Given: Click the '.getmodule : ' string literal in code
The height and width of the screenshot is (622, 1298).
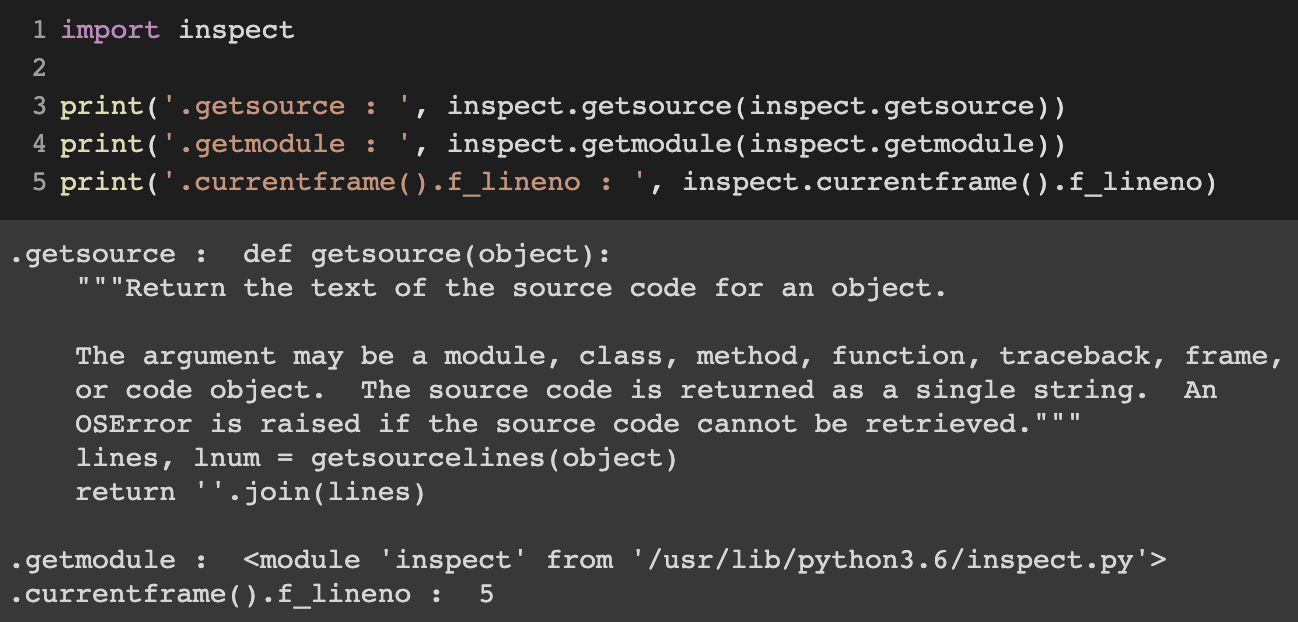Looking at the screenshot, I should [278, 144].
